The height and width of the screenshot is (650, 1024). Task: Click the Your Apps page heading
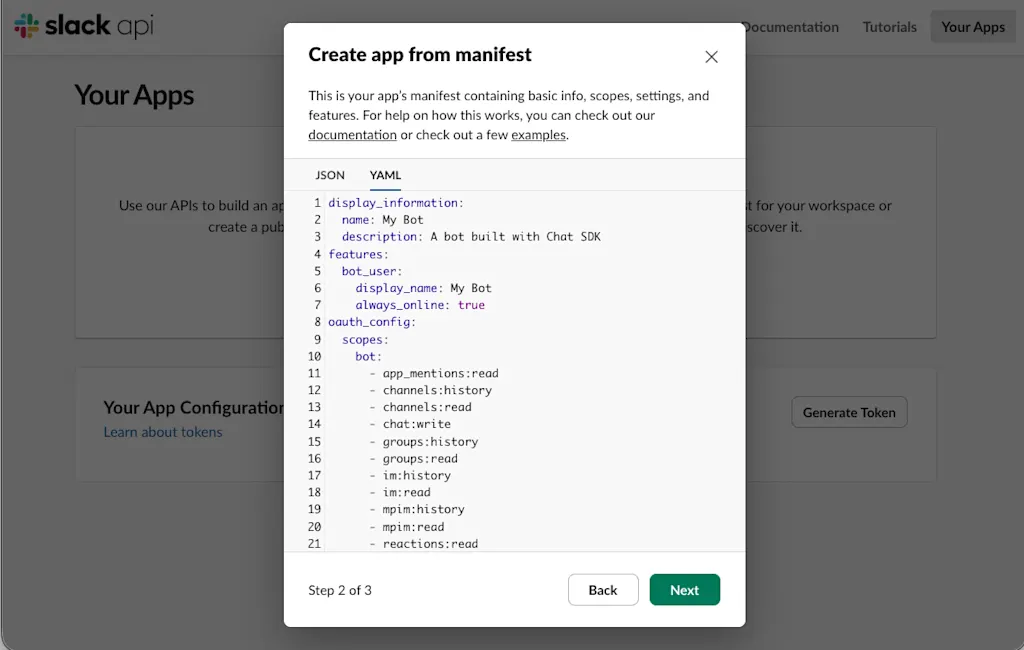pos(134,95)
